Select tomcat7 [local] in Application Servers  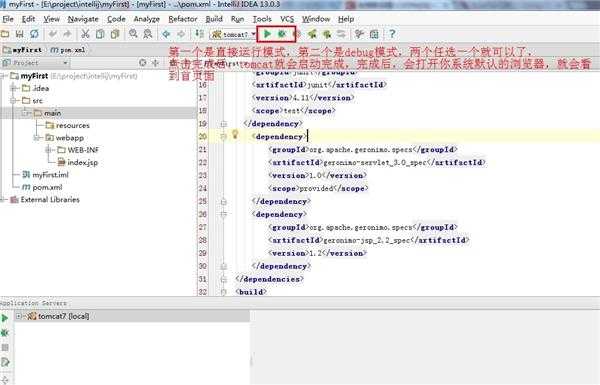[x=58, y=316]
